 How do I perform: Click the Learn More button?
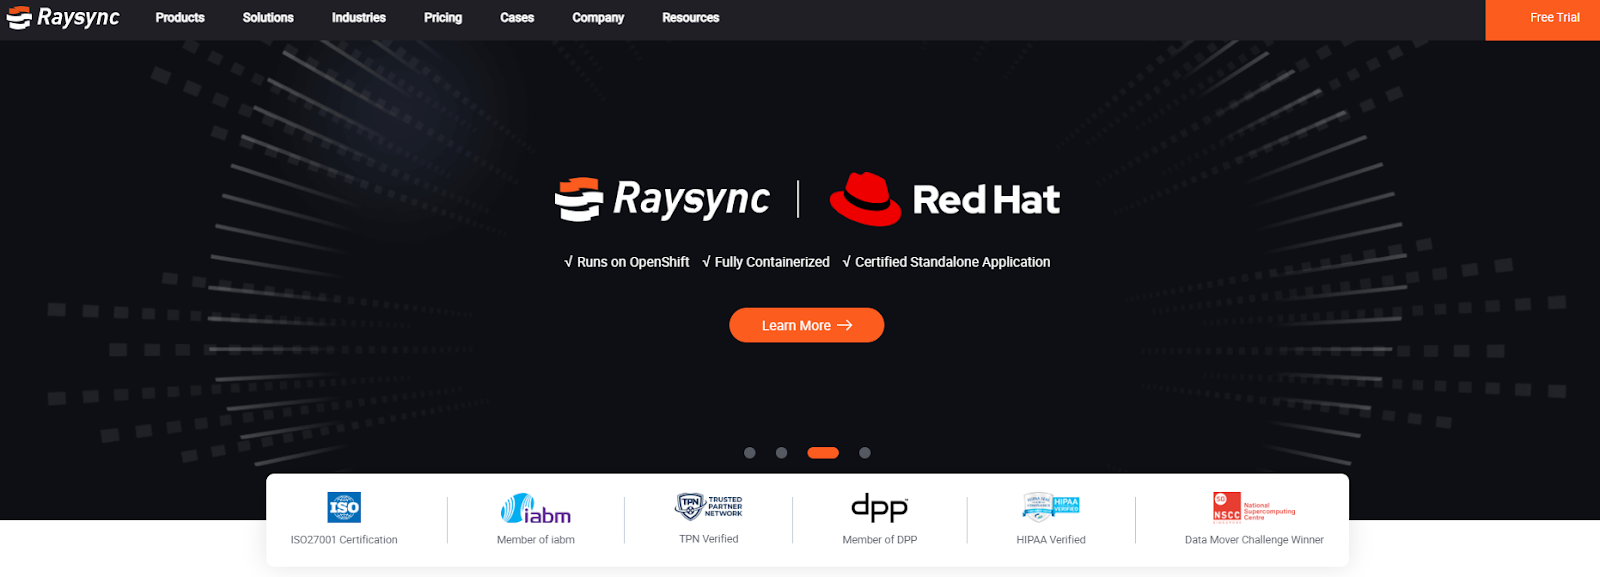[x=807, y=325]
